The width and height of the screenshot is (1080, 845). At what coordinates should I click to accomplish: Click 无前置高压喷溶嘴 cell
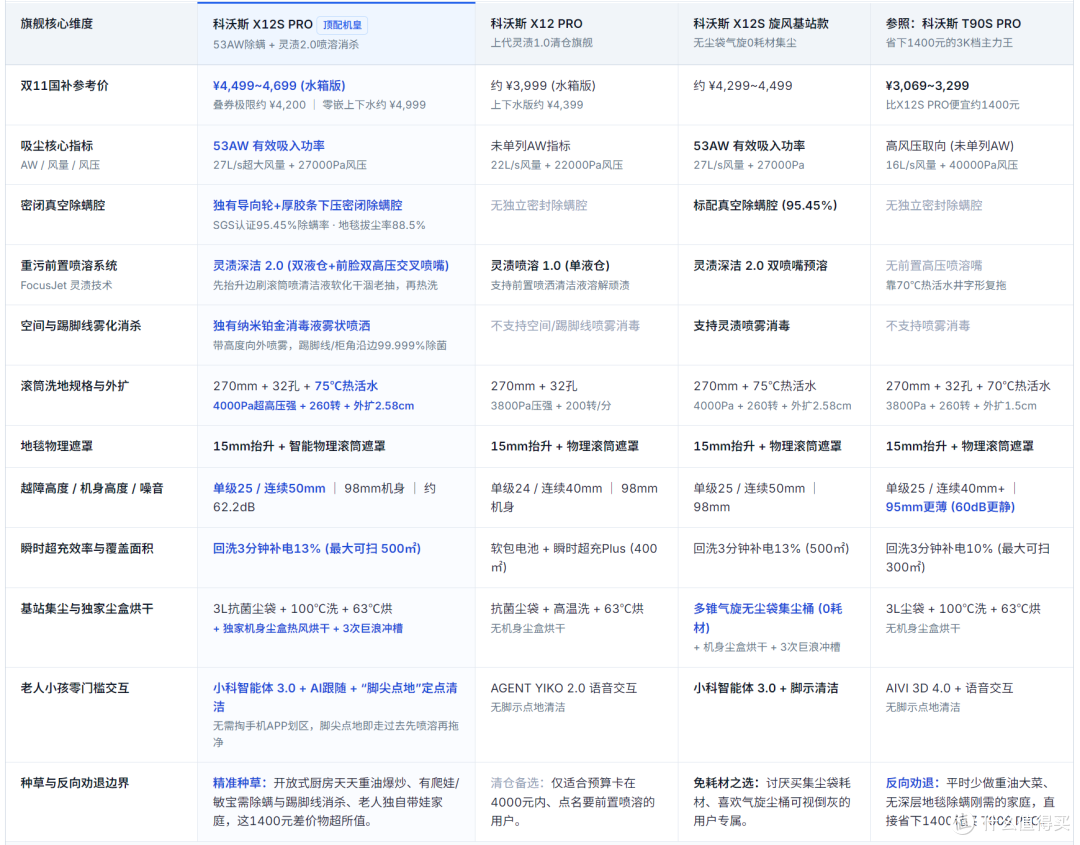tap(934, 265)
